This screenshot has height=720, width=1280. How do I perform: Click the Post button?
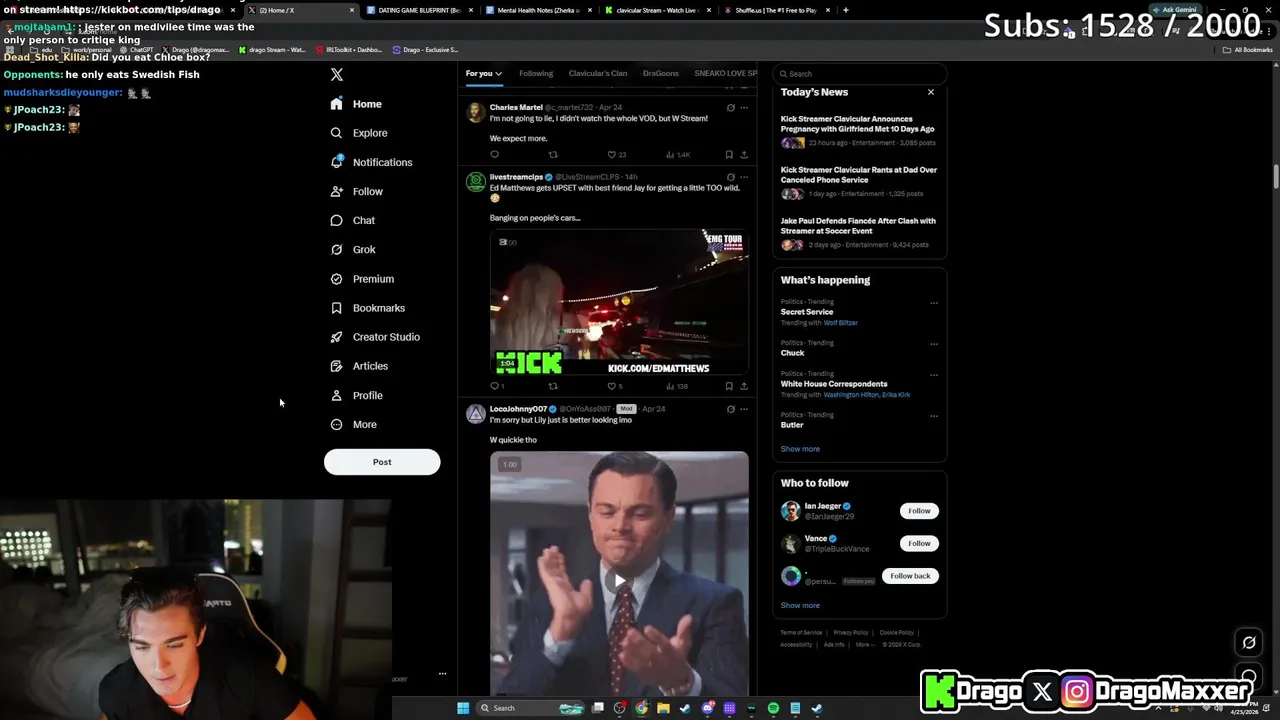(382, 462)
